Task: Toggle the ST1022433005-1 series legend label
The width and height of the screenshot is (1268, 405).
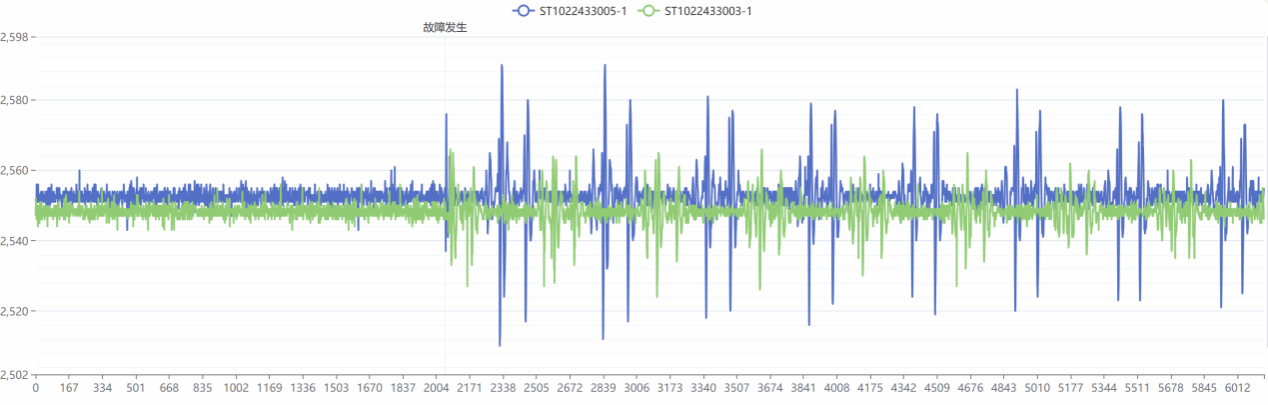Action: [583, 11]
